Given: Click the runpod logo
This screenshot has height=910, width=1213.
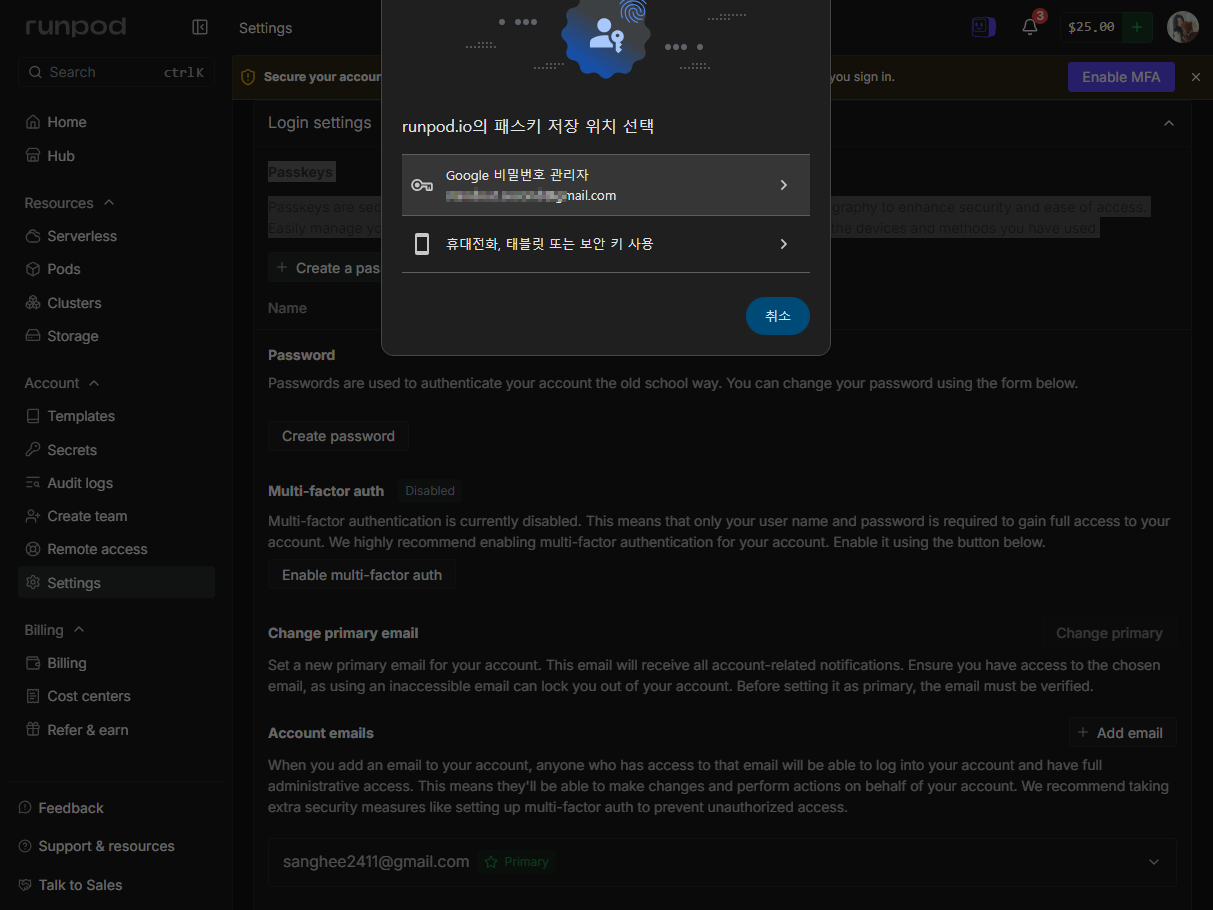Looking at the screenshot, I should point(76,27).
